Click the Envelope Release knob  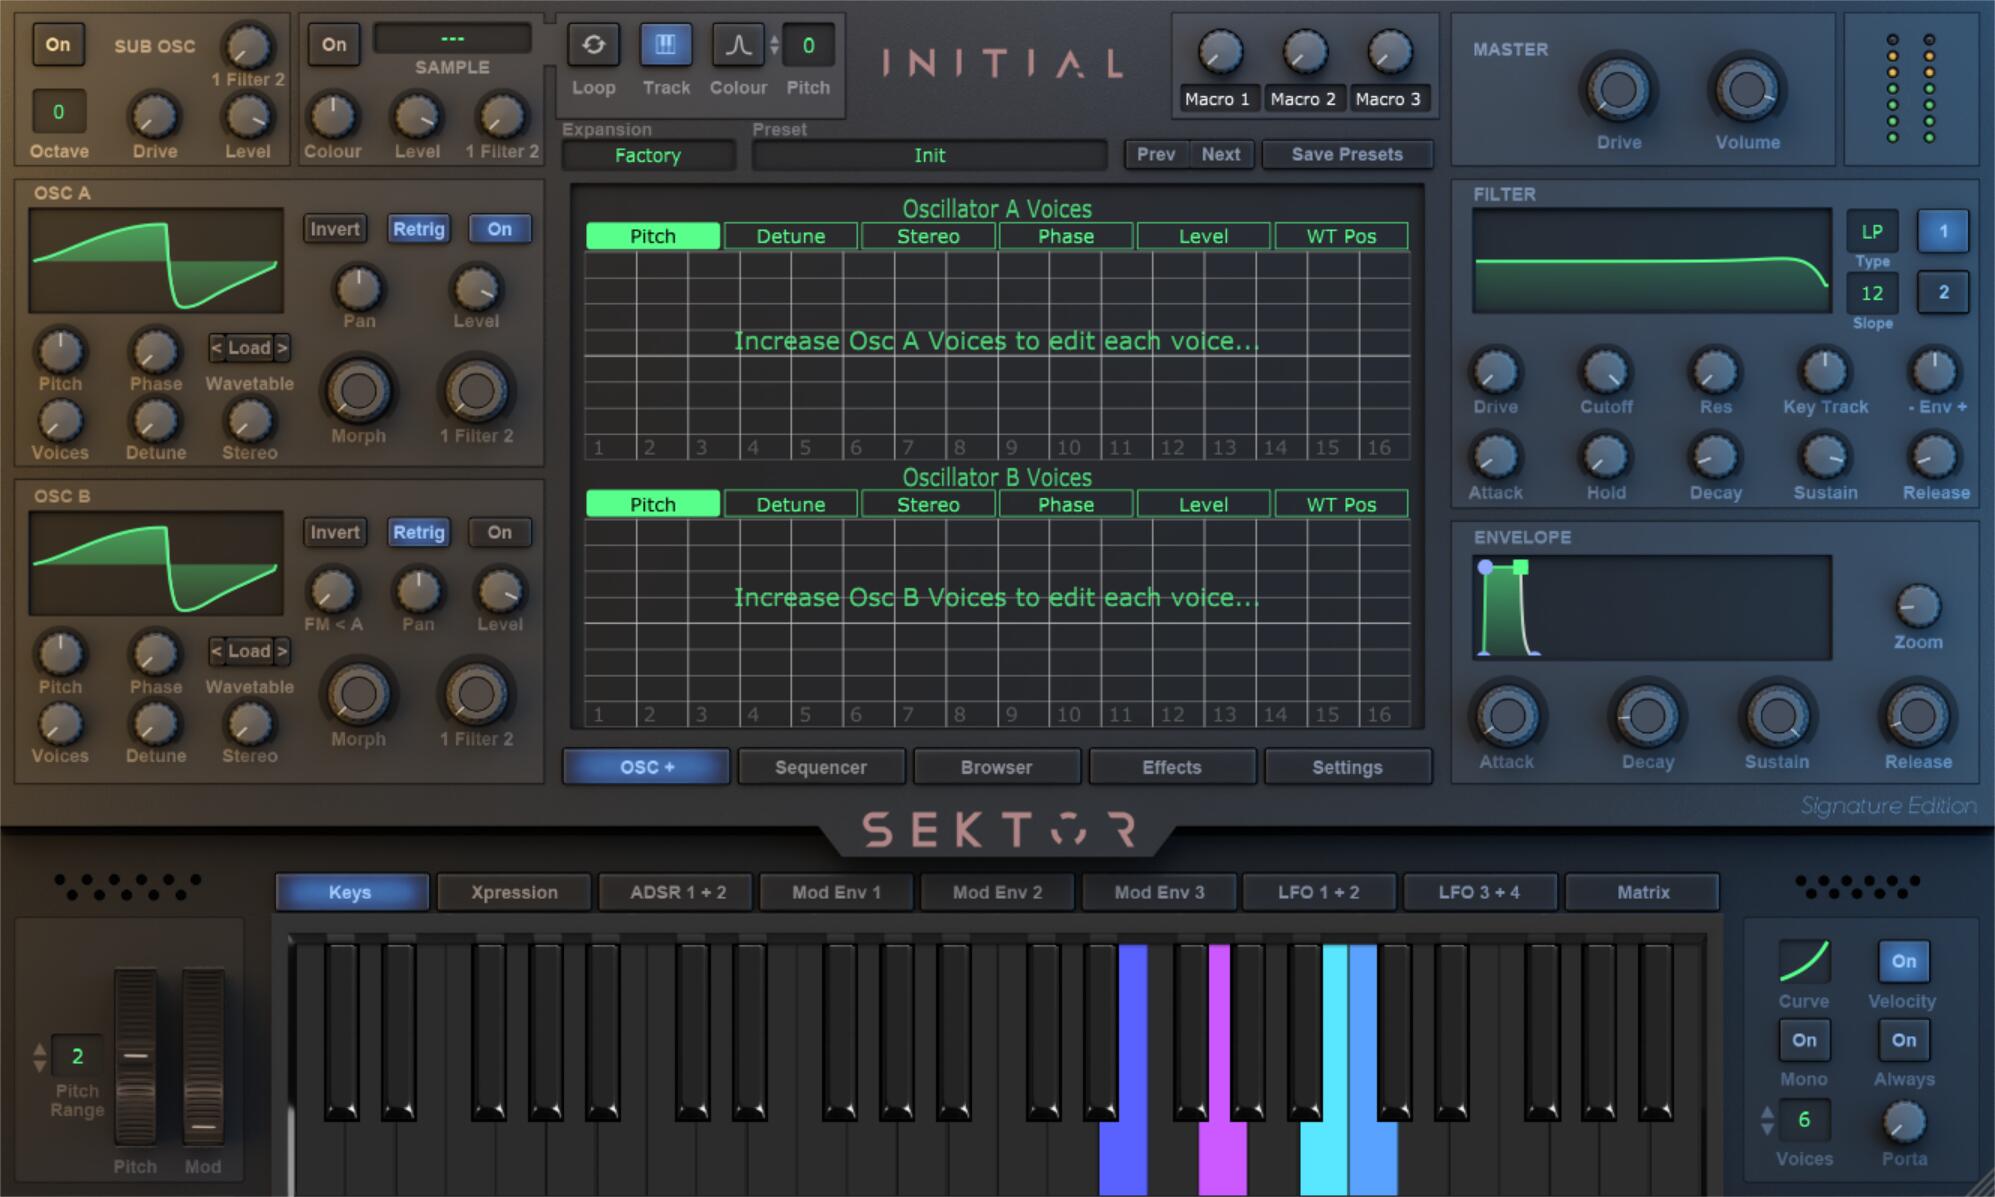coord(1917,716)
